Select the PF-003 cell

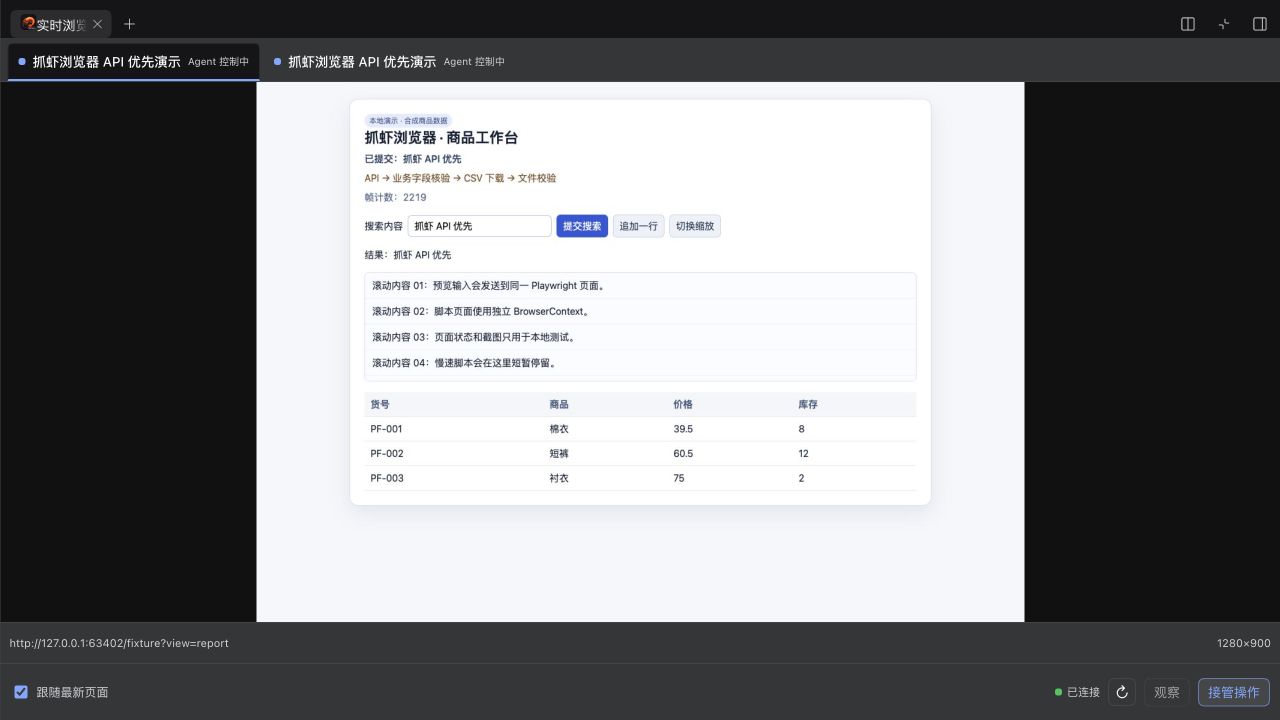point(387,478)
